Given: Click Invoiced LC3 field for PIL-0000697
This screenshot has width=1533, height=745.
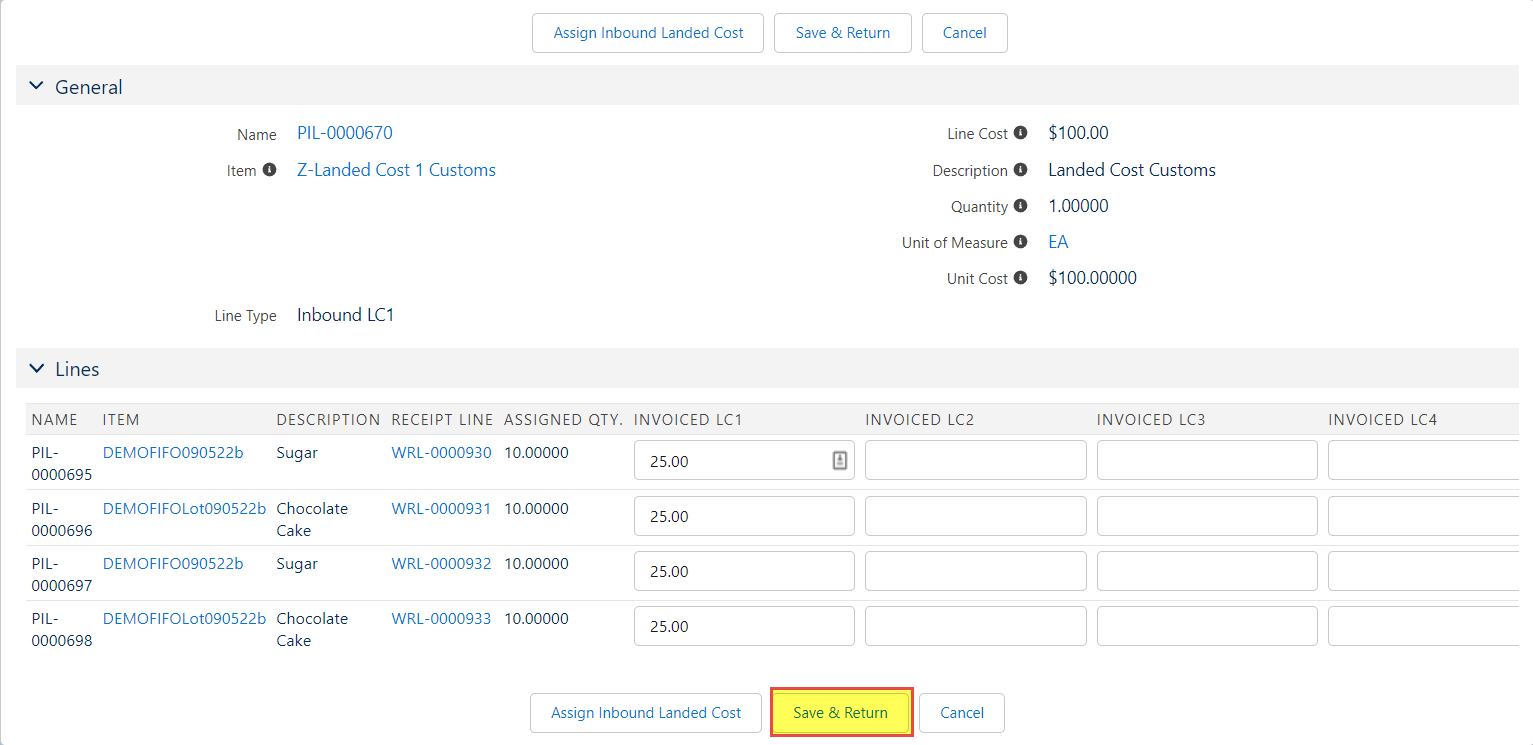Looking at the screenshot, I should click(1207, 571).
